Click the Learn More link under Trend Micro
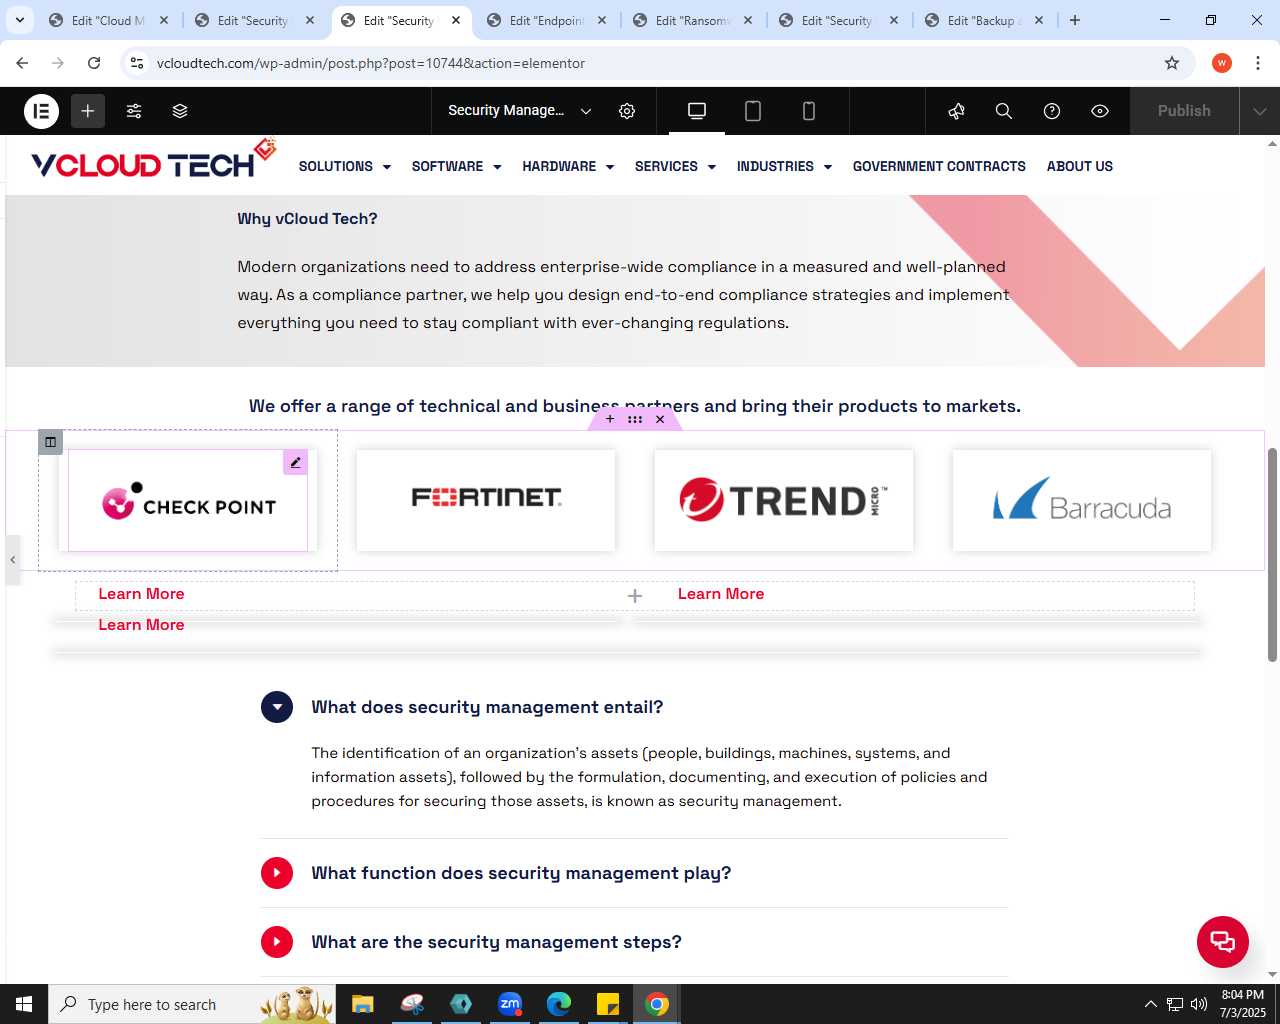This screenshot has width=1280, height=1024. click(721, 594)
